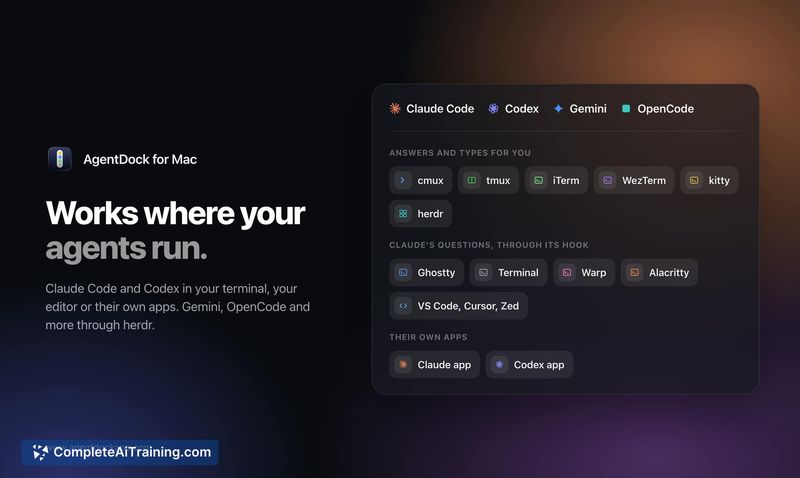The height and width of the screenshot is (478, 800).
Task: Click 'agents run.' headline text
Action: click(126, 248)
